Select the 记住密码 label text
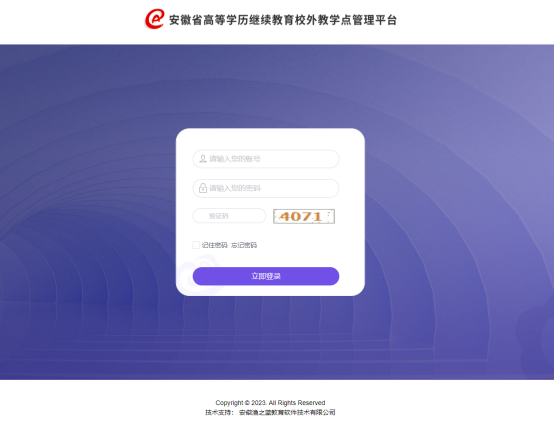Image resolution: width=554 pixels, height=422 pixels. point(214,245)
